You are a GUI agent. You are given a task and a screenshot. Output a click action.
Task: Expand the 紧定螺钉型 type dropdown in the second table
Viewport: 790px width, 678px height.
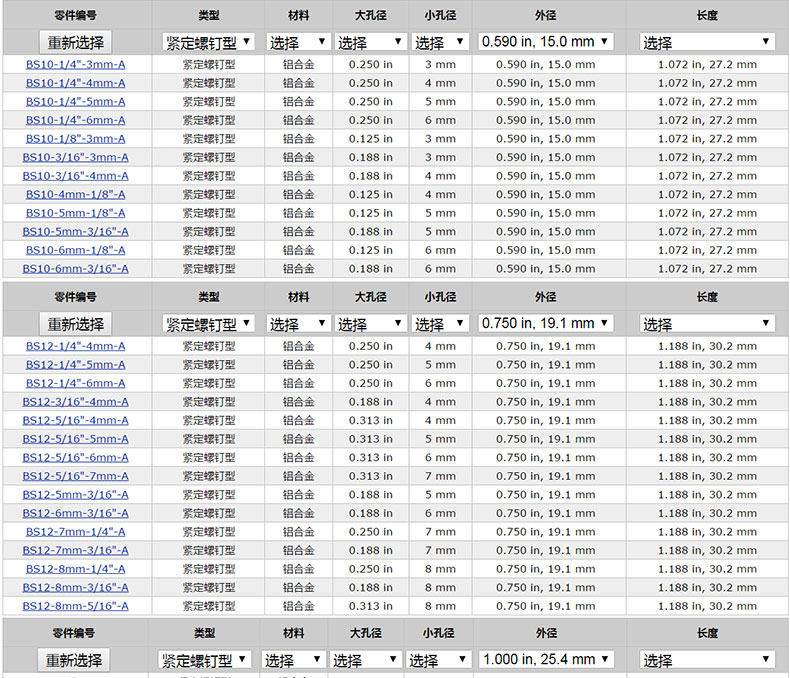click(x=208, y=324)
